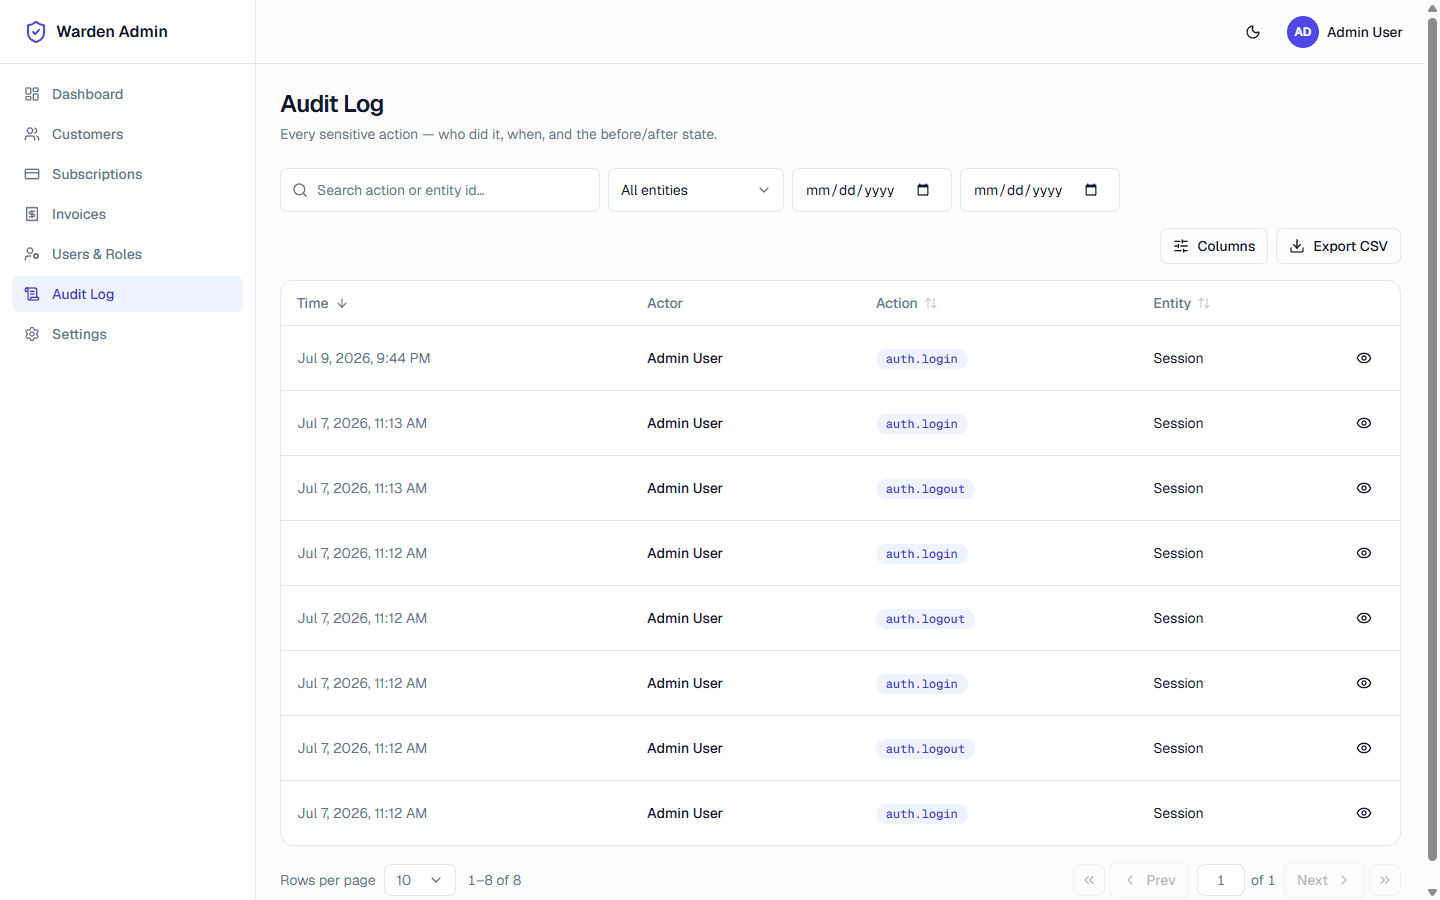
Task: Click the auth.logout badge in the 11:13 AM row
Action: [x=925, y=489]
